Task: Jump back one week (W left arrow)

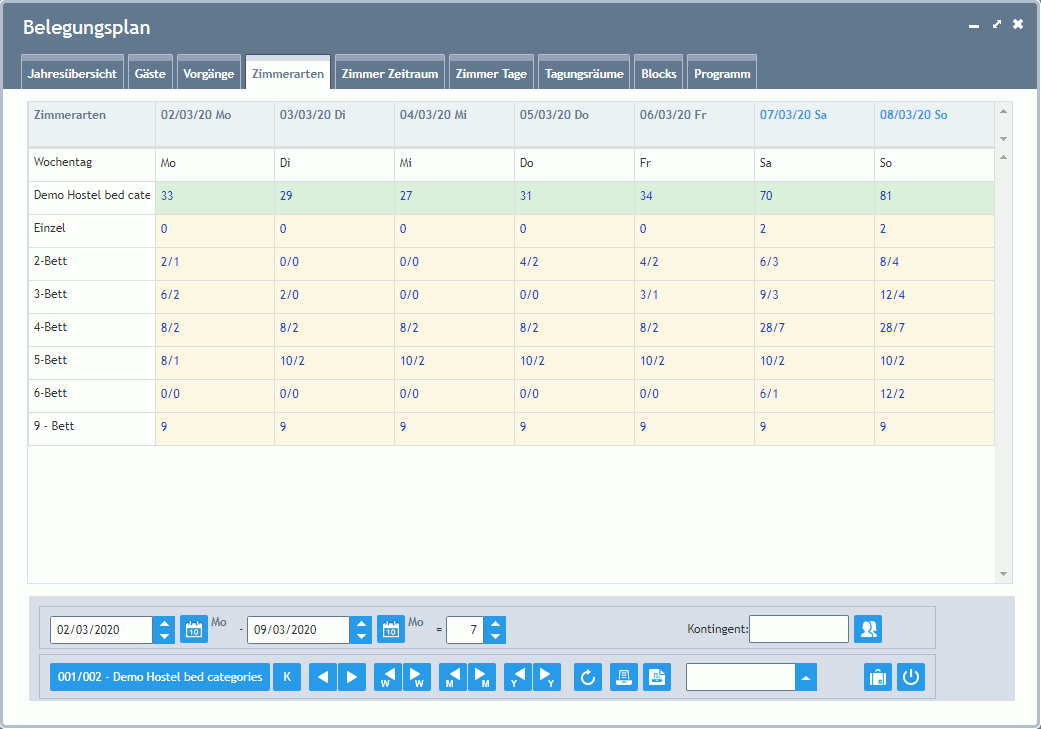Action: tap(388, 677)
